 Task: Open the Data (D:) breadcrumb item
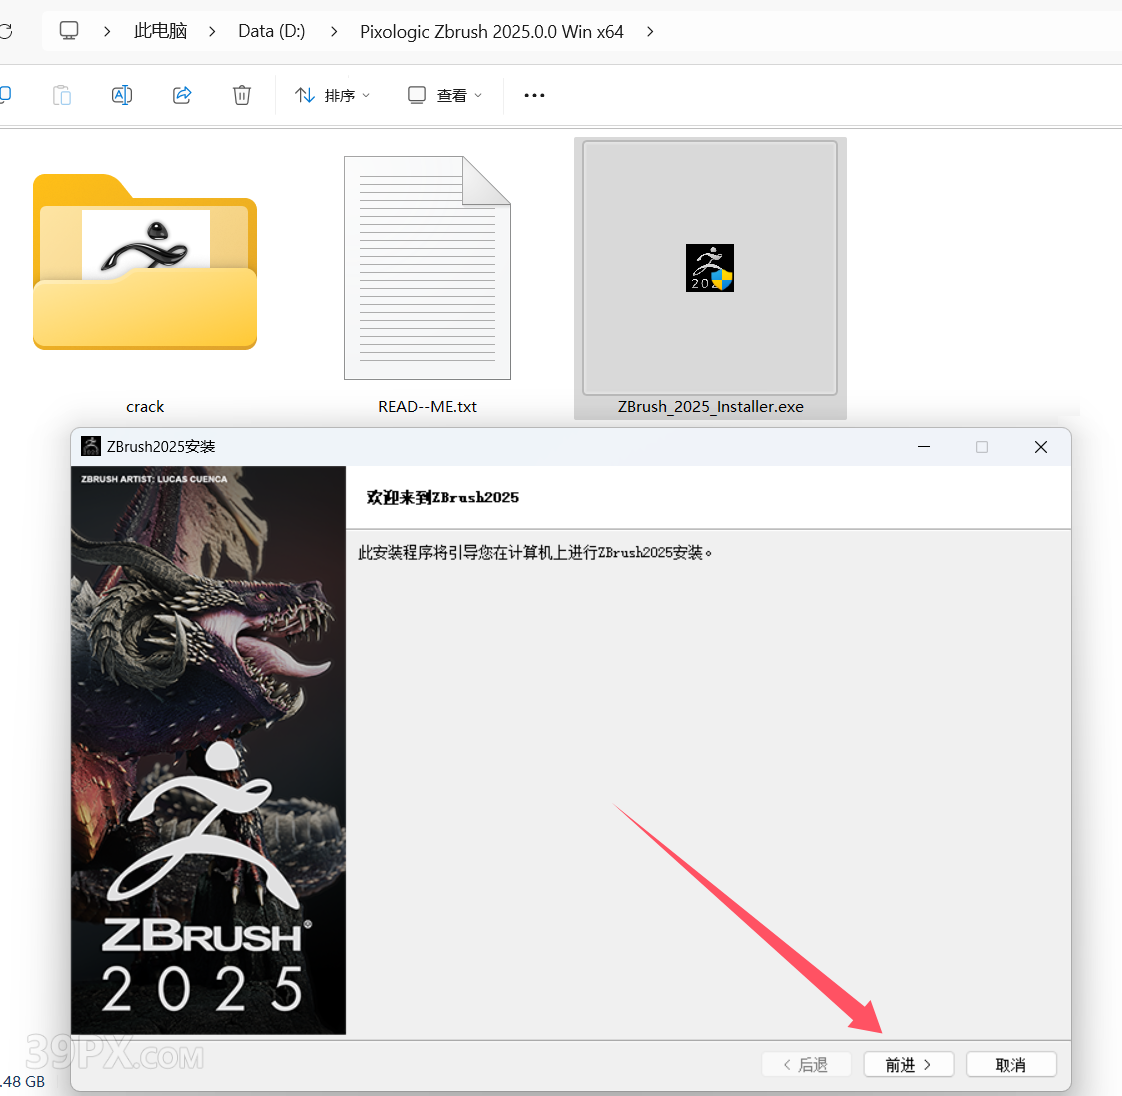(x=271, y=31)
